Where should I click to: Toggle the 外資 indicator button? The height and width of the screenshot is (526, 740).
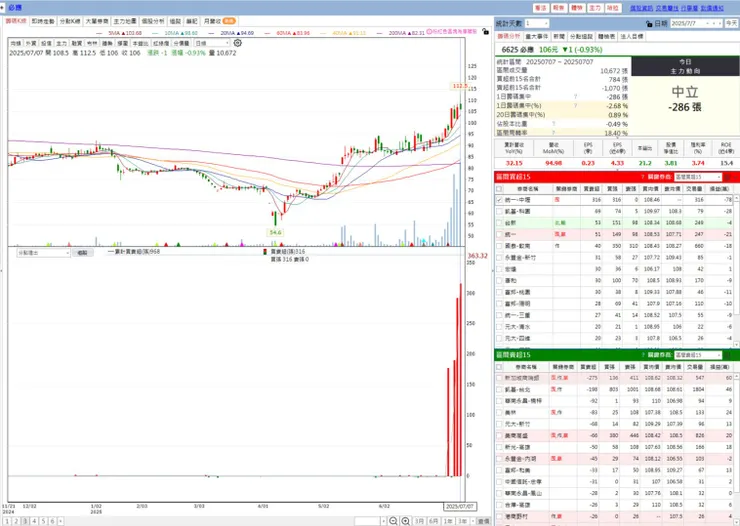pyautogui.click(x=31, y=43)
